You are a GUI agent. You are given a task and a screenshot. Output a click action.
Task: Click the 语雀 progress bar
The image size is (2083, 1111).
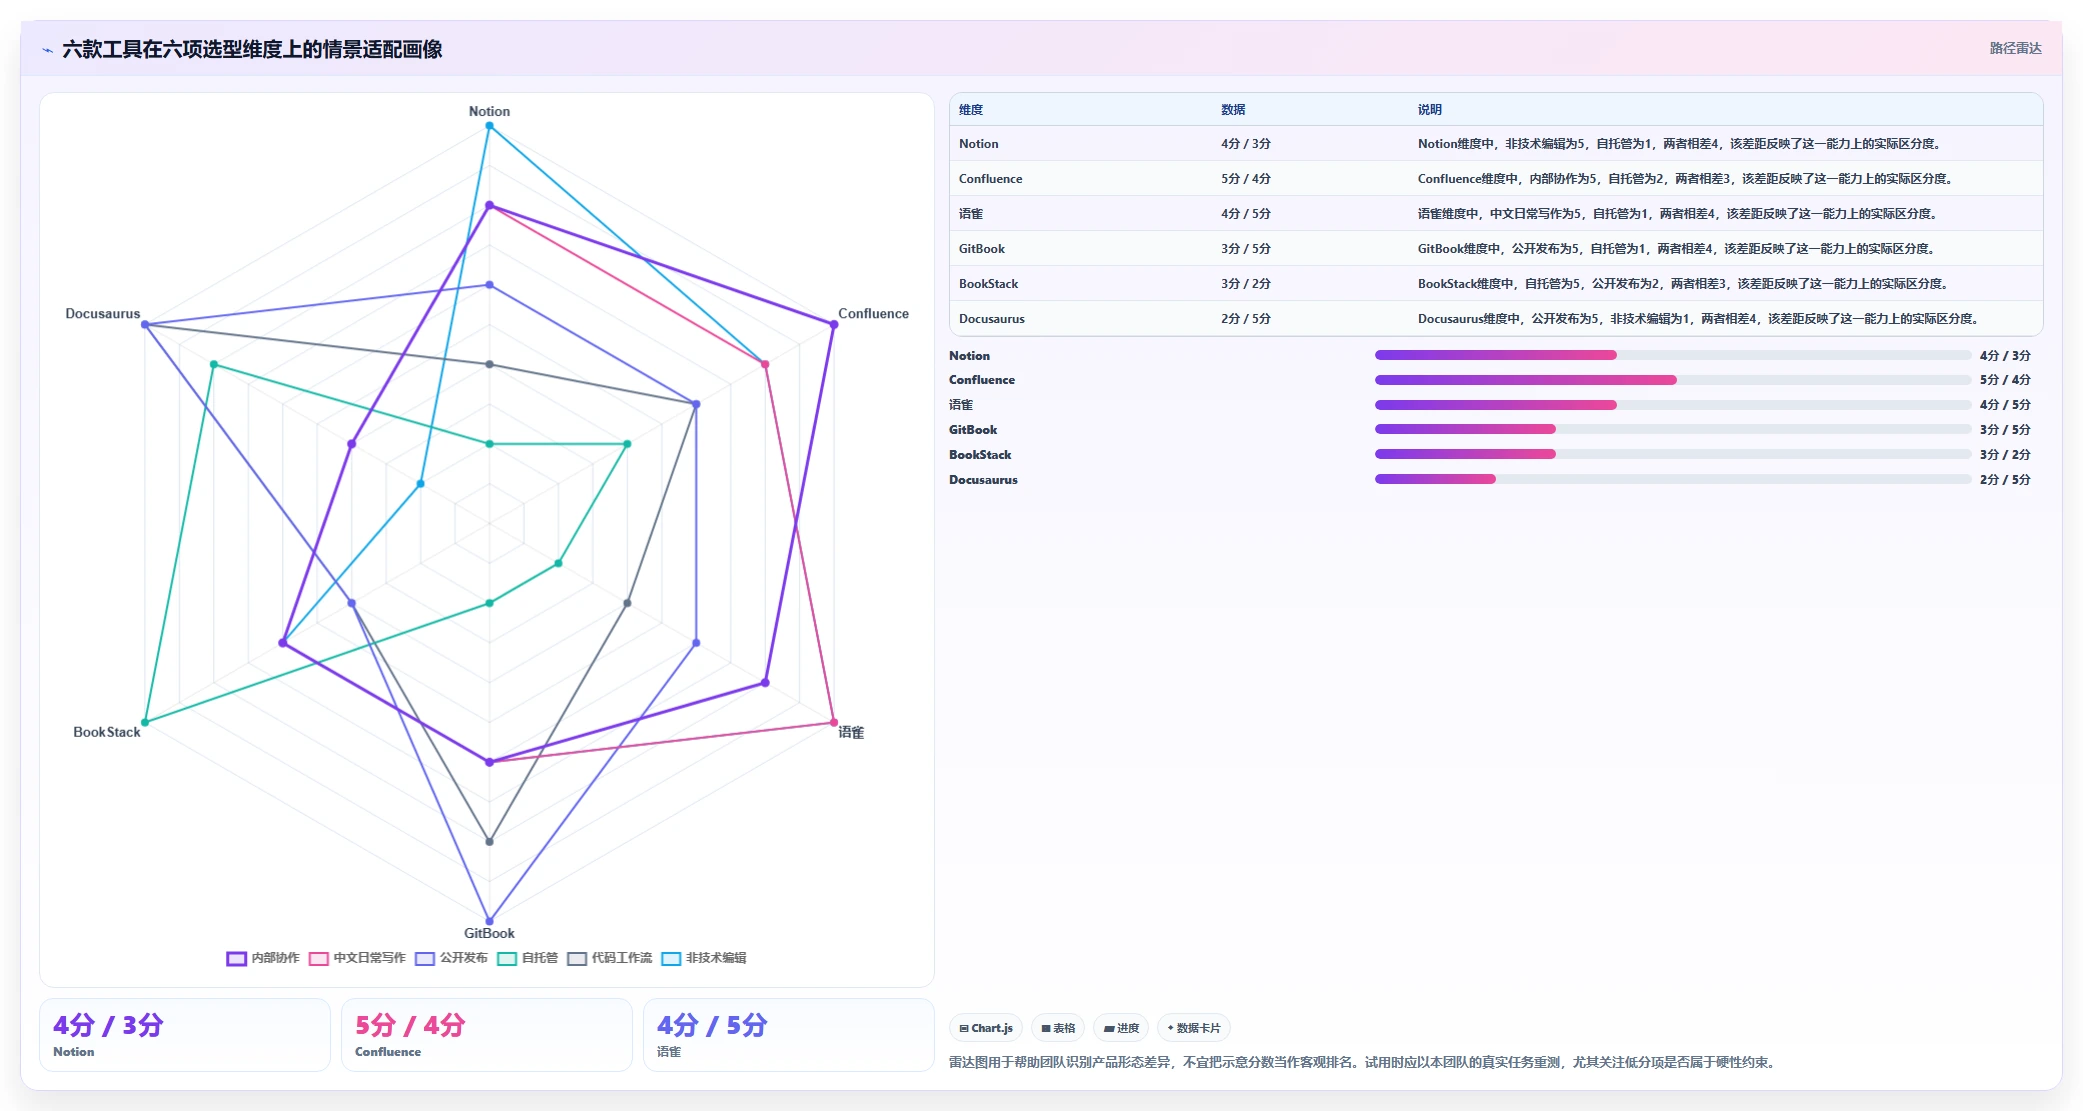tap(1672, 405)
